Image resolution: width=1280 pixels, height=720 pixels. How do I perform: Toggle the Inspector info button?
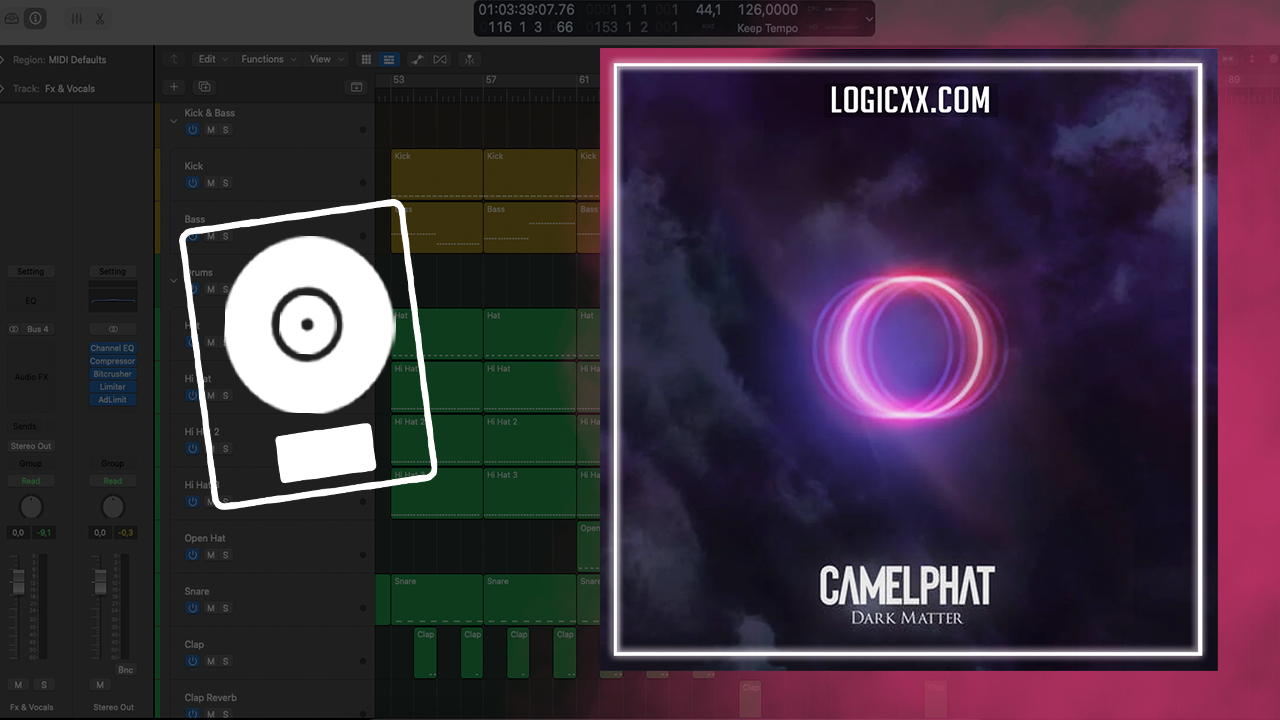tap(35, 18)
